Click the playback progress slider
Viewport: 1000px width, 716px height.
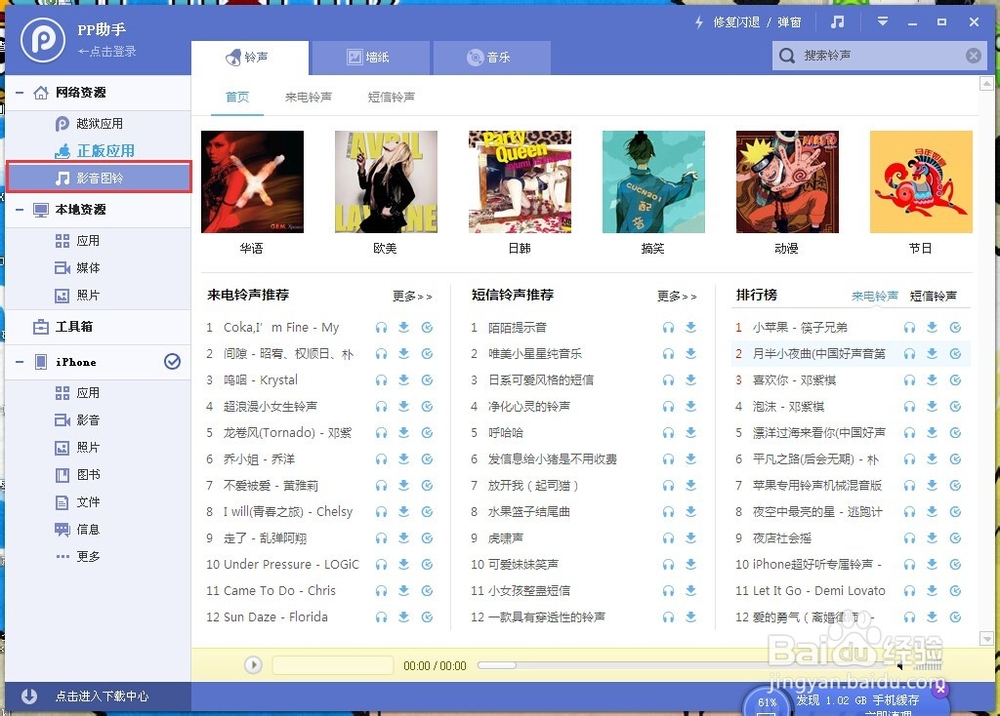[686, 666]
